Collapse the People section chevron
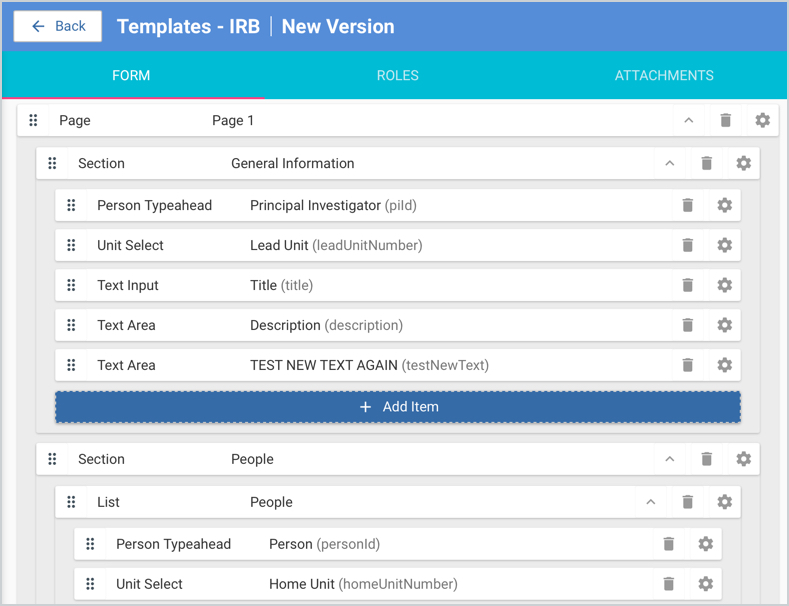Image resolution: width=789 pixels, height=606 pixels. click(669, 459)
